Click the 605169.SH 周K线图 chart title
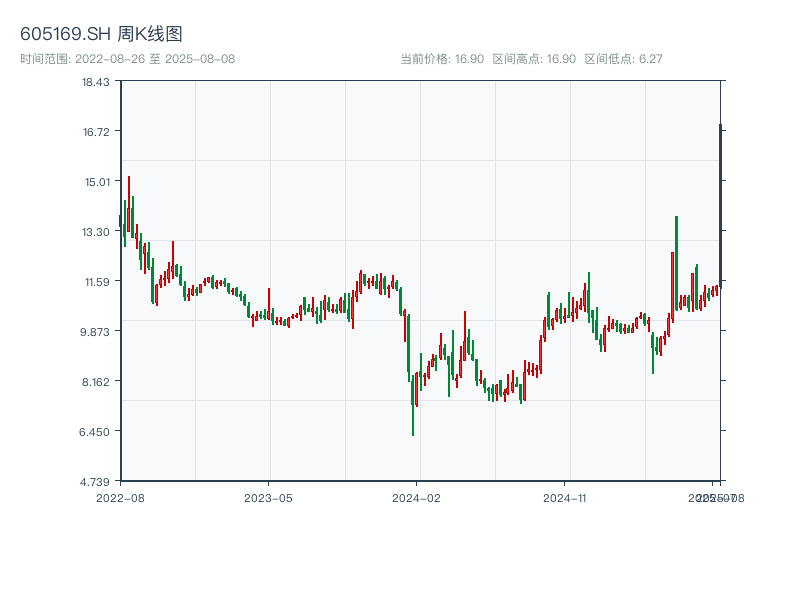This screenshot has width=800, height=600. [x=101, y=35]
